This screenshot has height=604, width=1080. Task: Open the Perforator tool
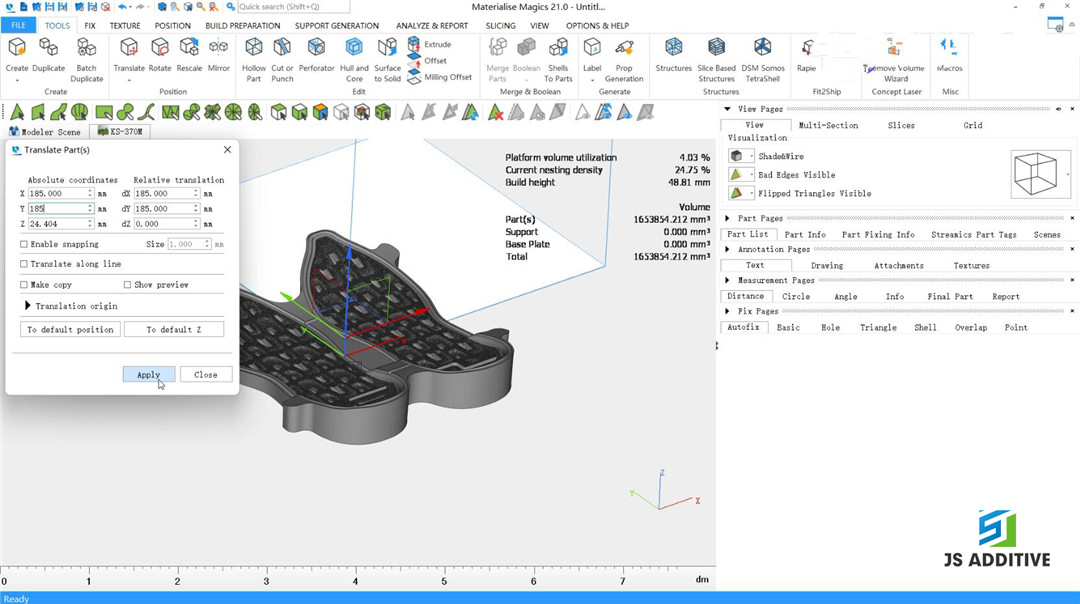click(316, 49)
